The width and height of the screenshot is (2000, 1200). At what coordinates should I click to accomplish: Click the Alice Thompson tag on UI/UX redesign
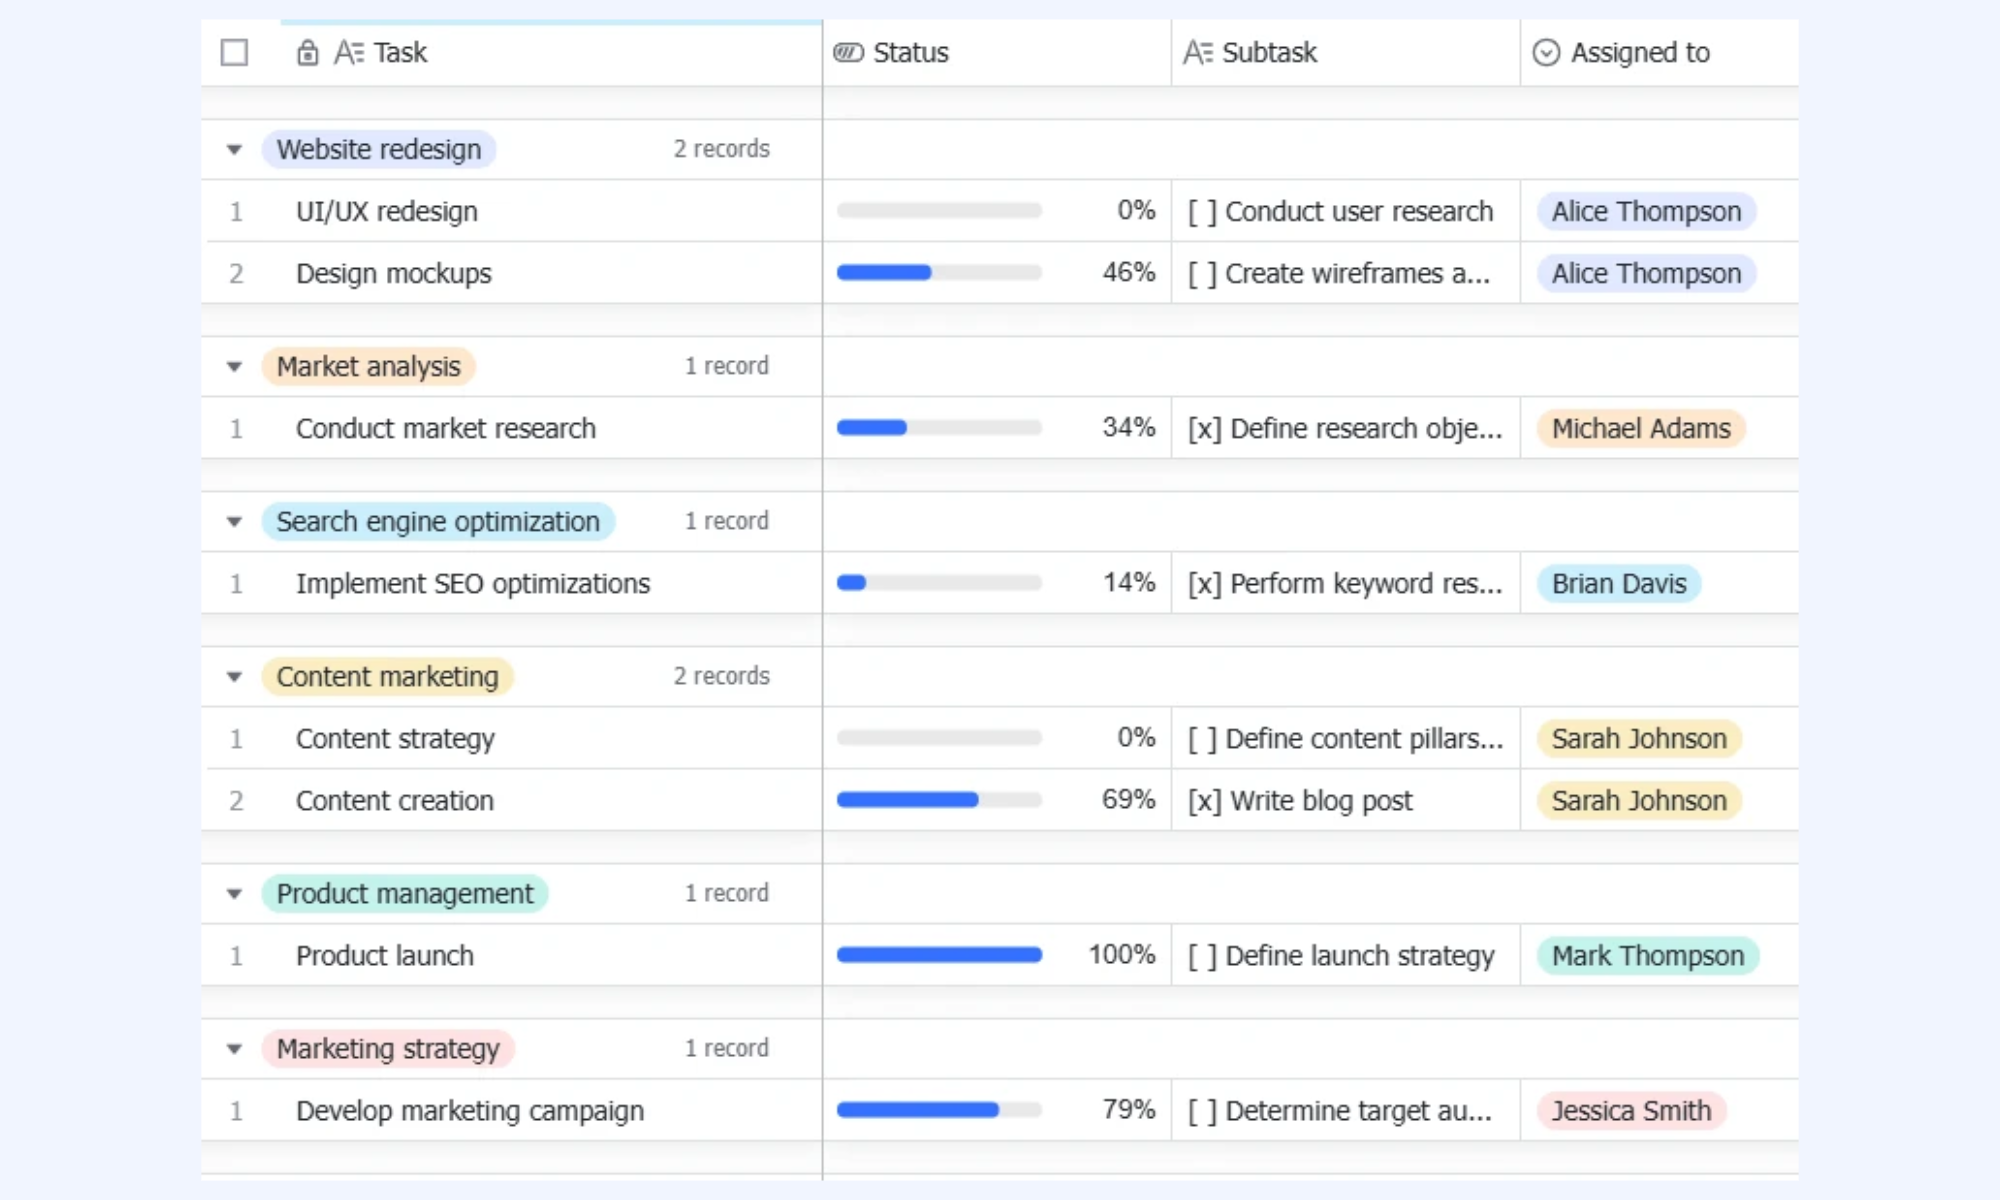coord(1646,212)
